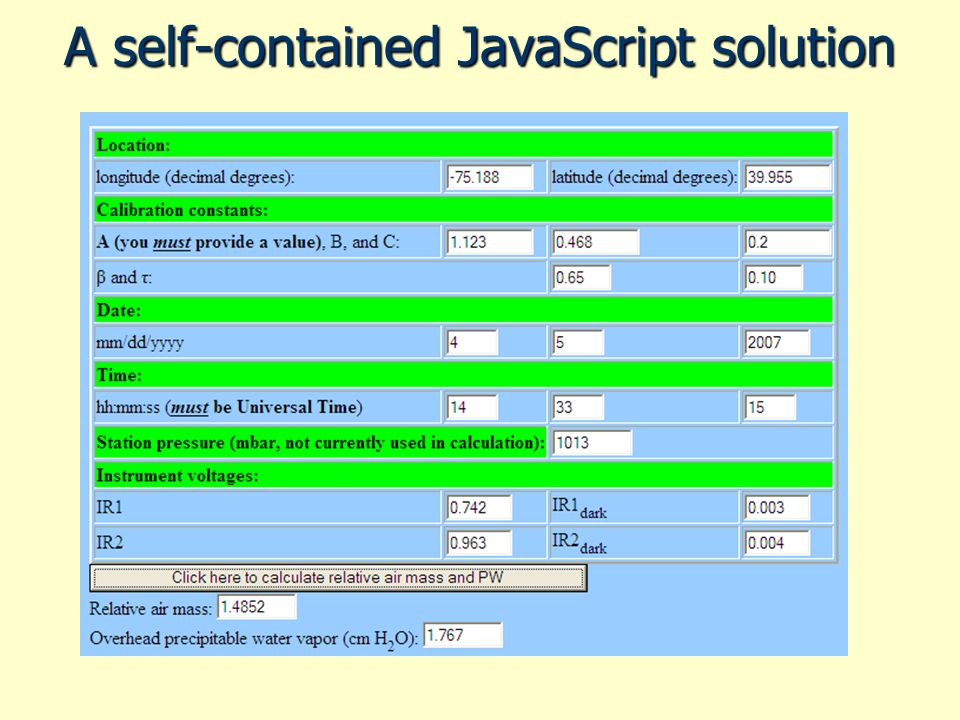The width and height of the screenshot is (960, 720).
Task: Click the 'IR1 dark' label
Action: pyautogui.click(x=579, y=508)
